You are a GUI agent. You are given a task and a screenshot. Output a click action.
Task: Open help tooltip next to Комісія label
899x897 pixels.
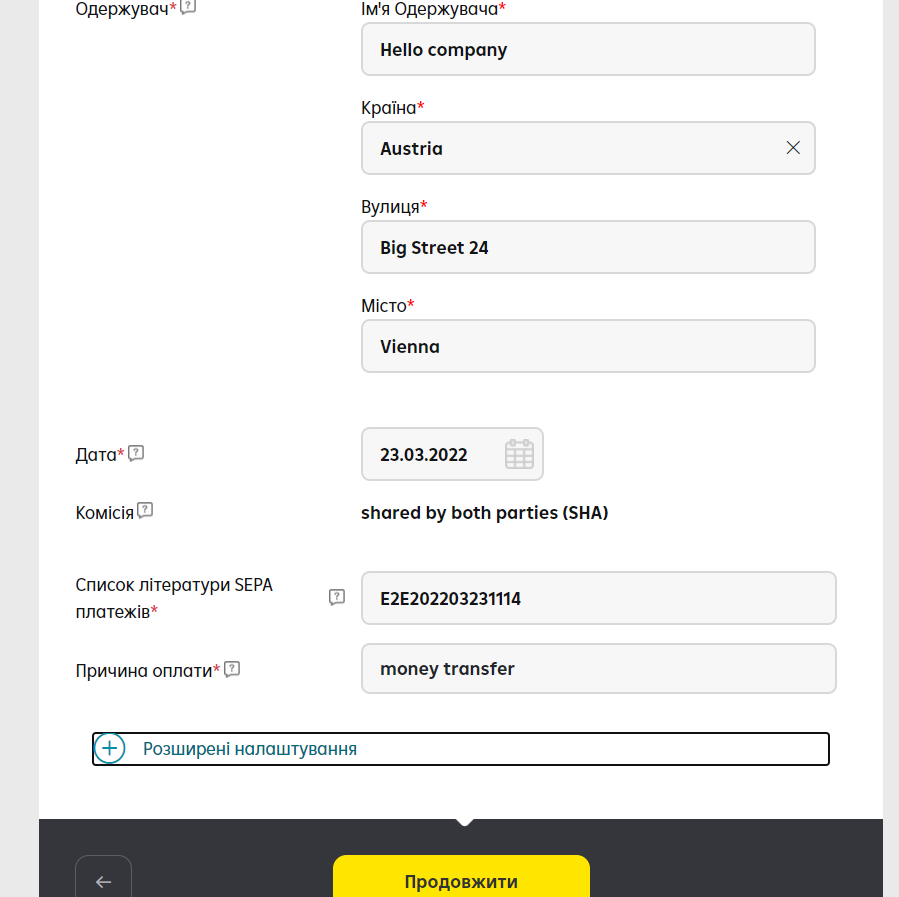pos(145,510)
